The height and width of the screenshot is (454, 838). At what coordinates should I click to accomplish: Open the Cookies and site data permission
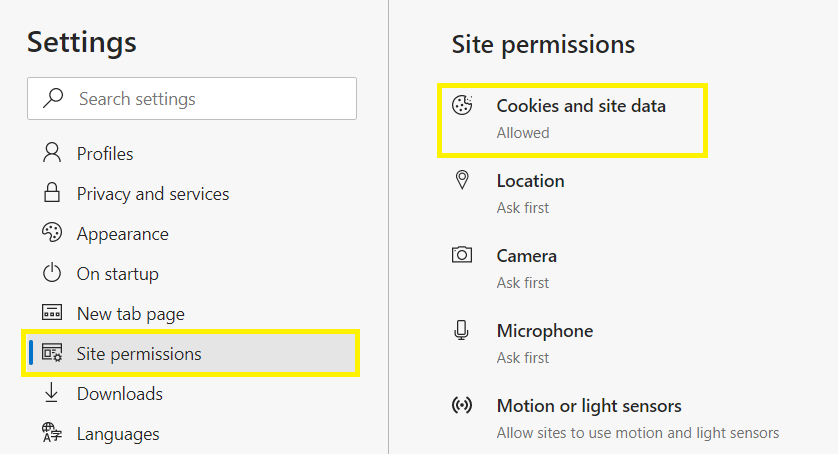click(x=580, y=106)
